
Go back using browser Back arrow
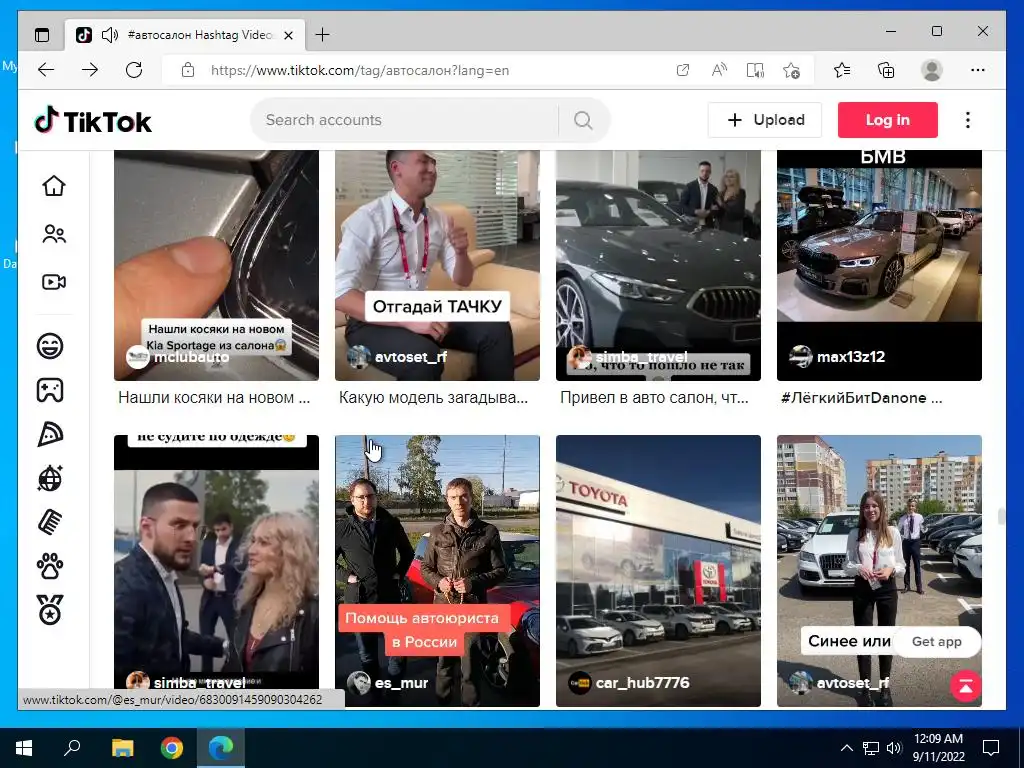[x=46, y=70]
